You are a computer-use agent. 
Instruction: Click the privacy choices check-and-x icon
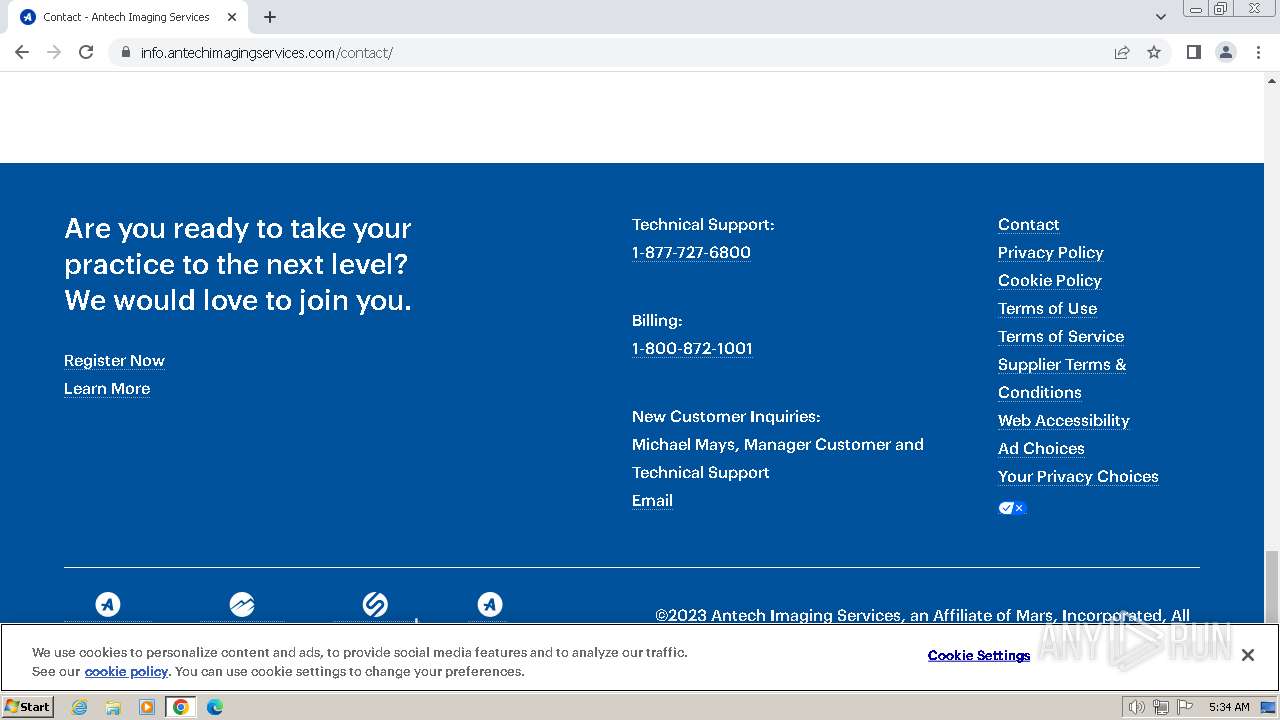[x=1012, y=508]
